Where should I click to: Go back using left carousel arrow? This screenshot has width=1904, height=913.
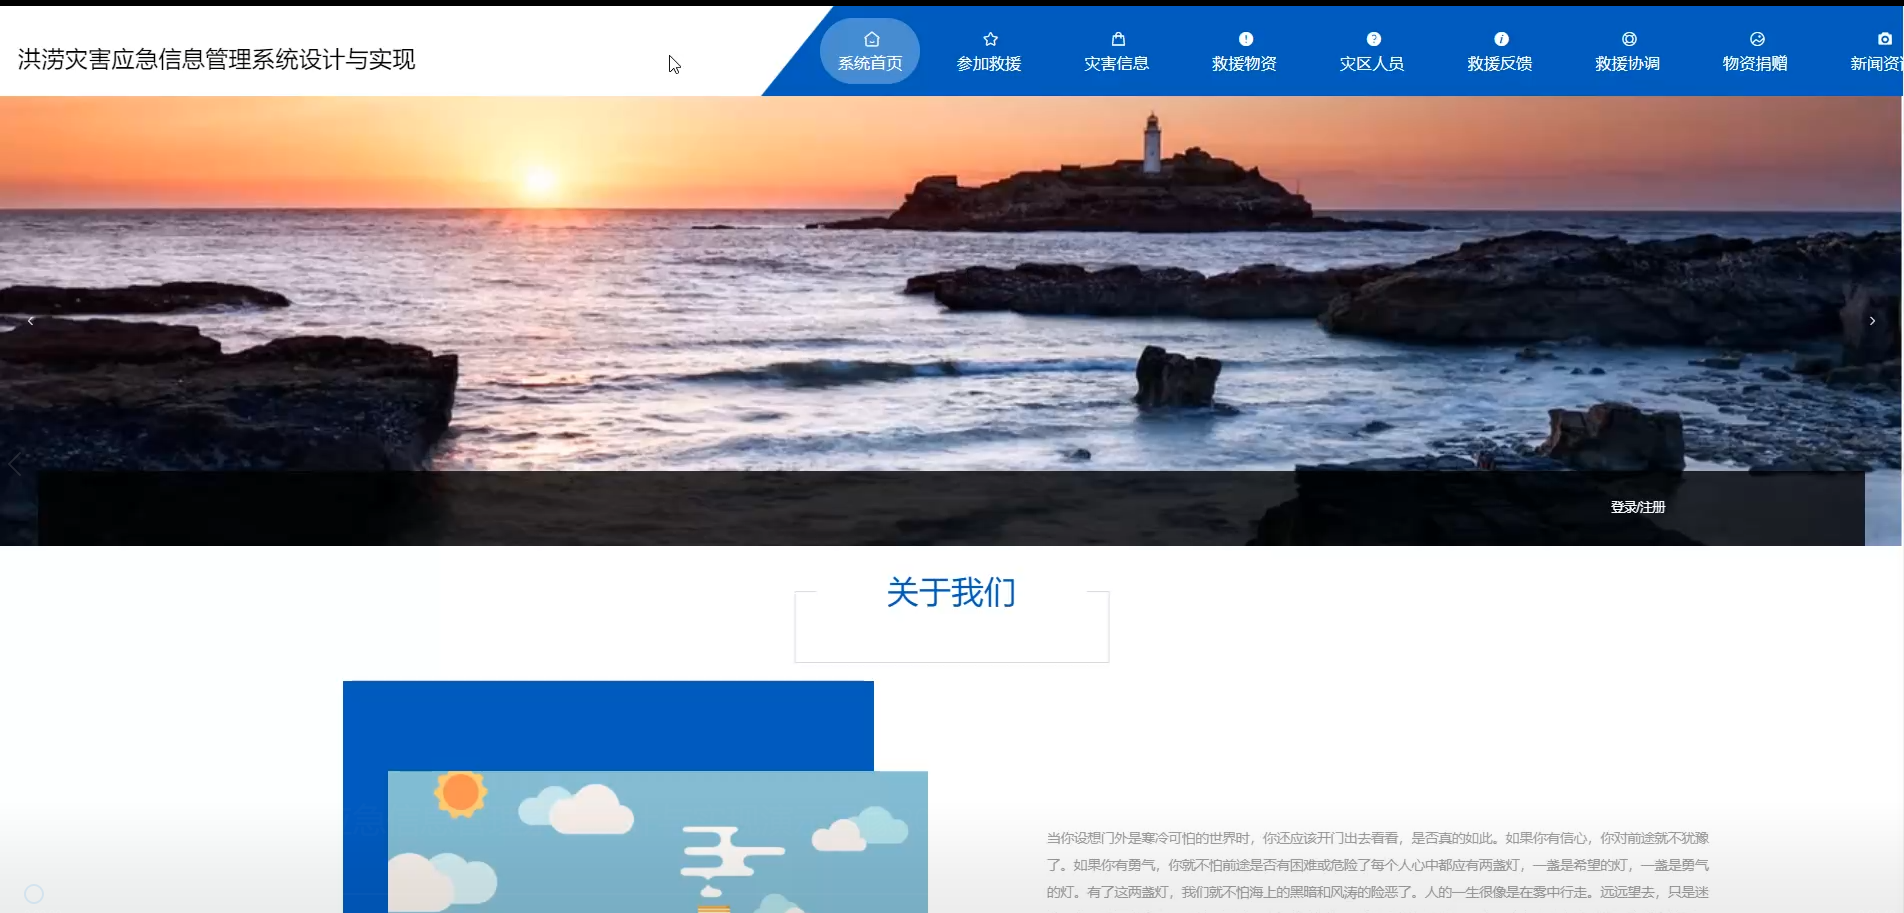[x=30, y=321]
